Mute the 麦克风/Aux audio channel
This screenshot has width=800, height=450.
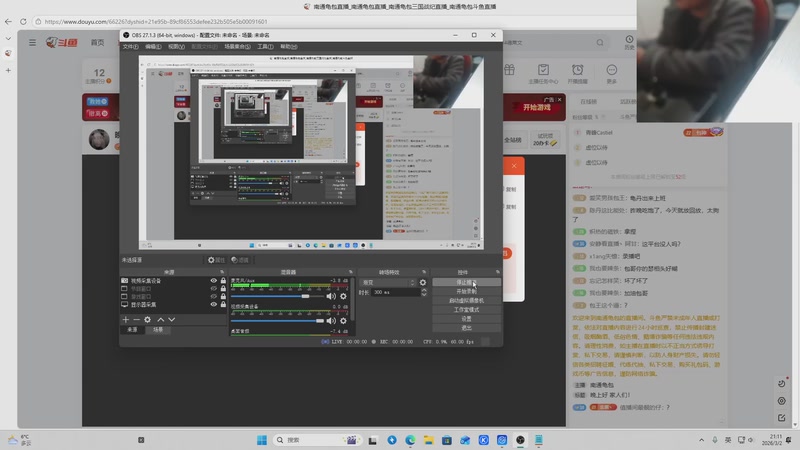tap(331, 296)
